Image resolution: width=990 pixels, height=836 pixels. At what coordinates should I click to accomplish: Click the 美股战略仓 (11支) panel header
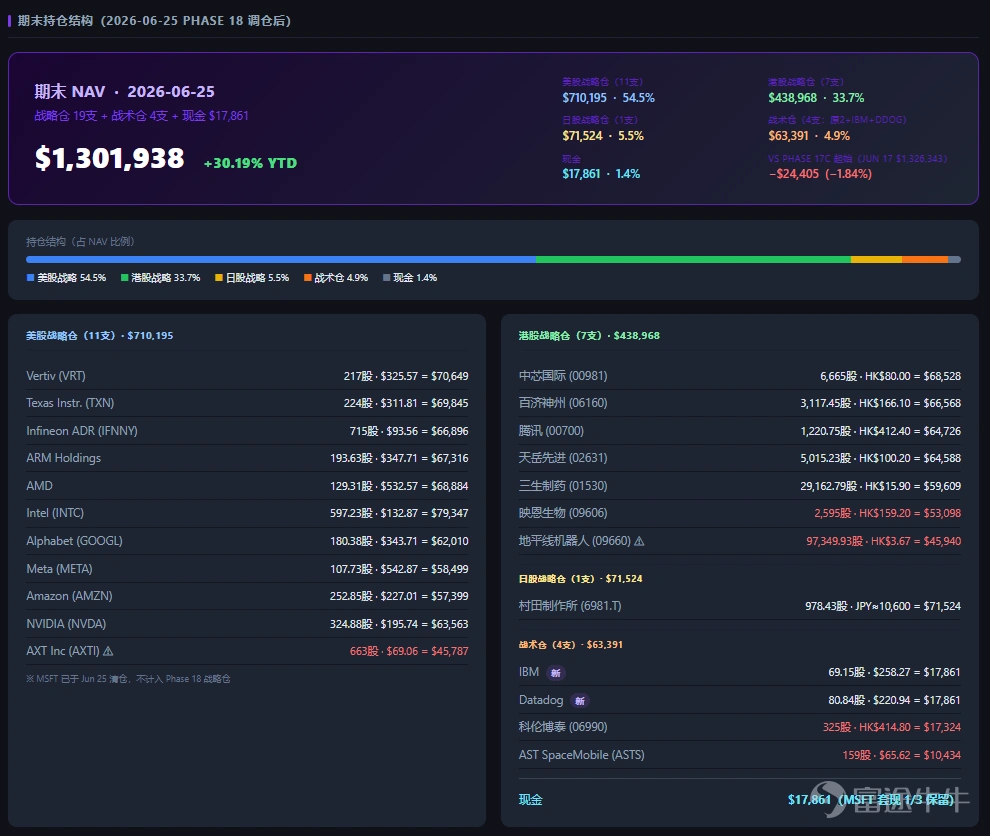pos(99,336)
